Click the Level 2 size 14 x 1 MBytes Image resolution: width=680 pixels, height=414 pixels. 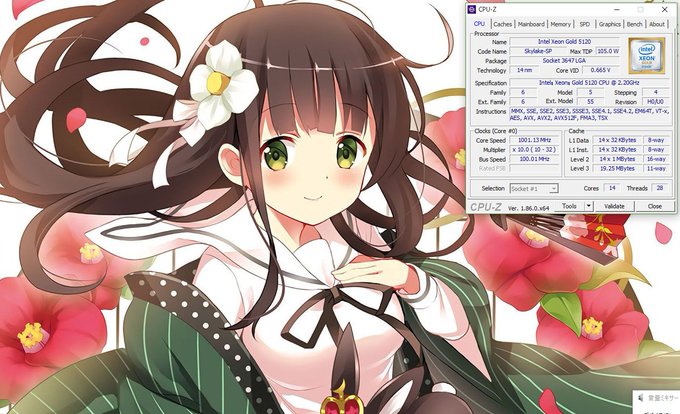617,159
